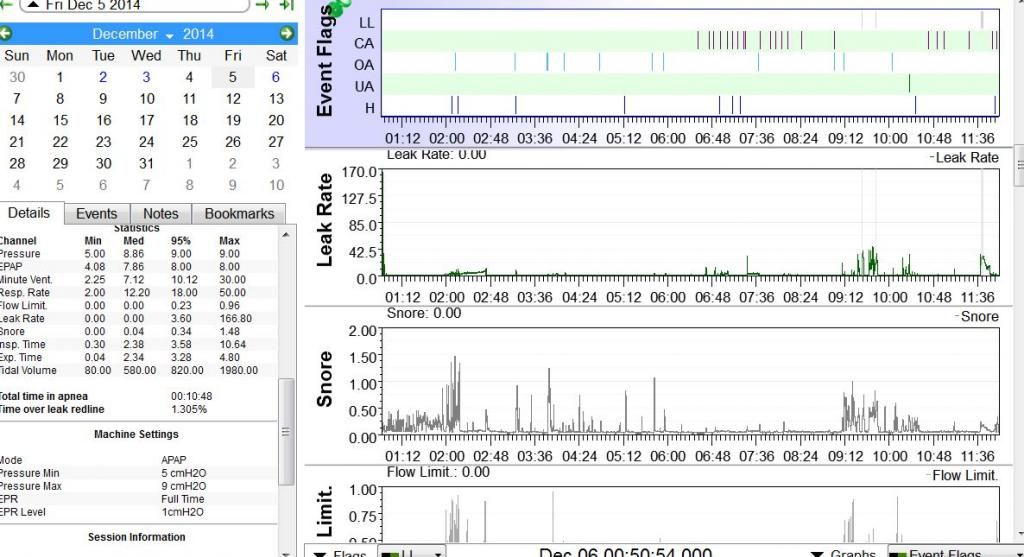Click the Event Flags graph vertical title
This screenshot has height=557, width=1024.
[x=325, y=61]
